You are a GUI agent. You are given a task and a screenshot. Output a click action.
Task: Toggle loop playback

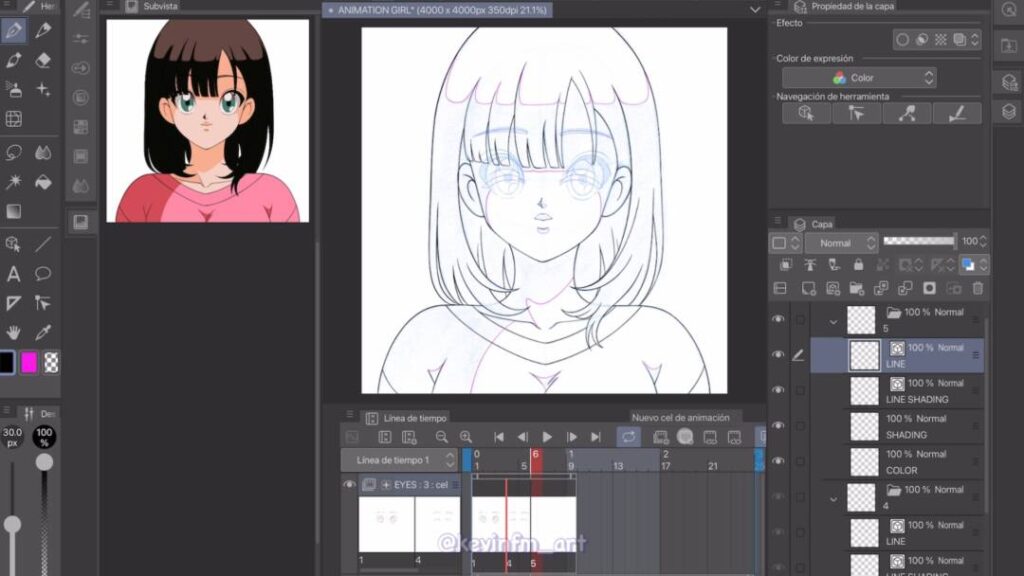pos(628,437)
